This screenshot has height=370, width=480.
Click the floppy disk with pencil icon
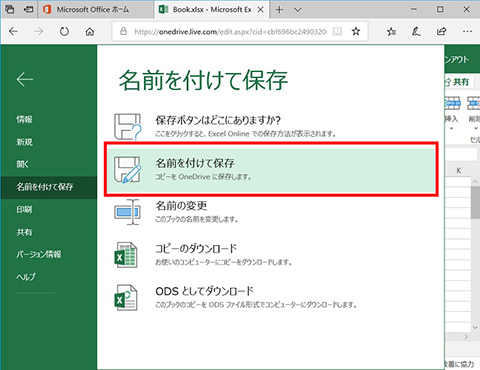128,169
